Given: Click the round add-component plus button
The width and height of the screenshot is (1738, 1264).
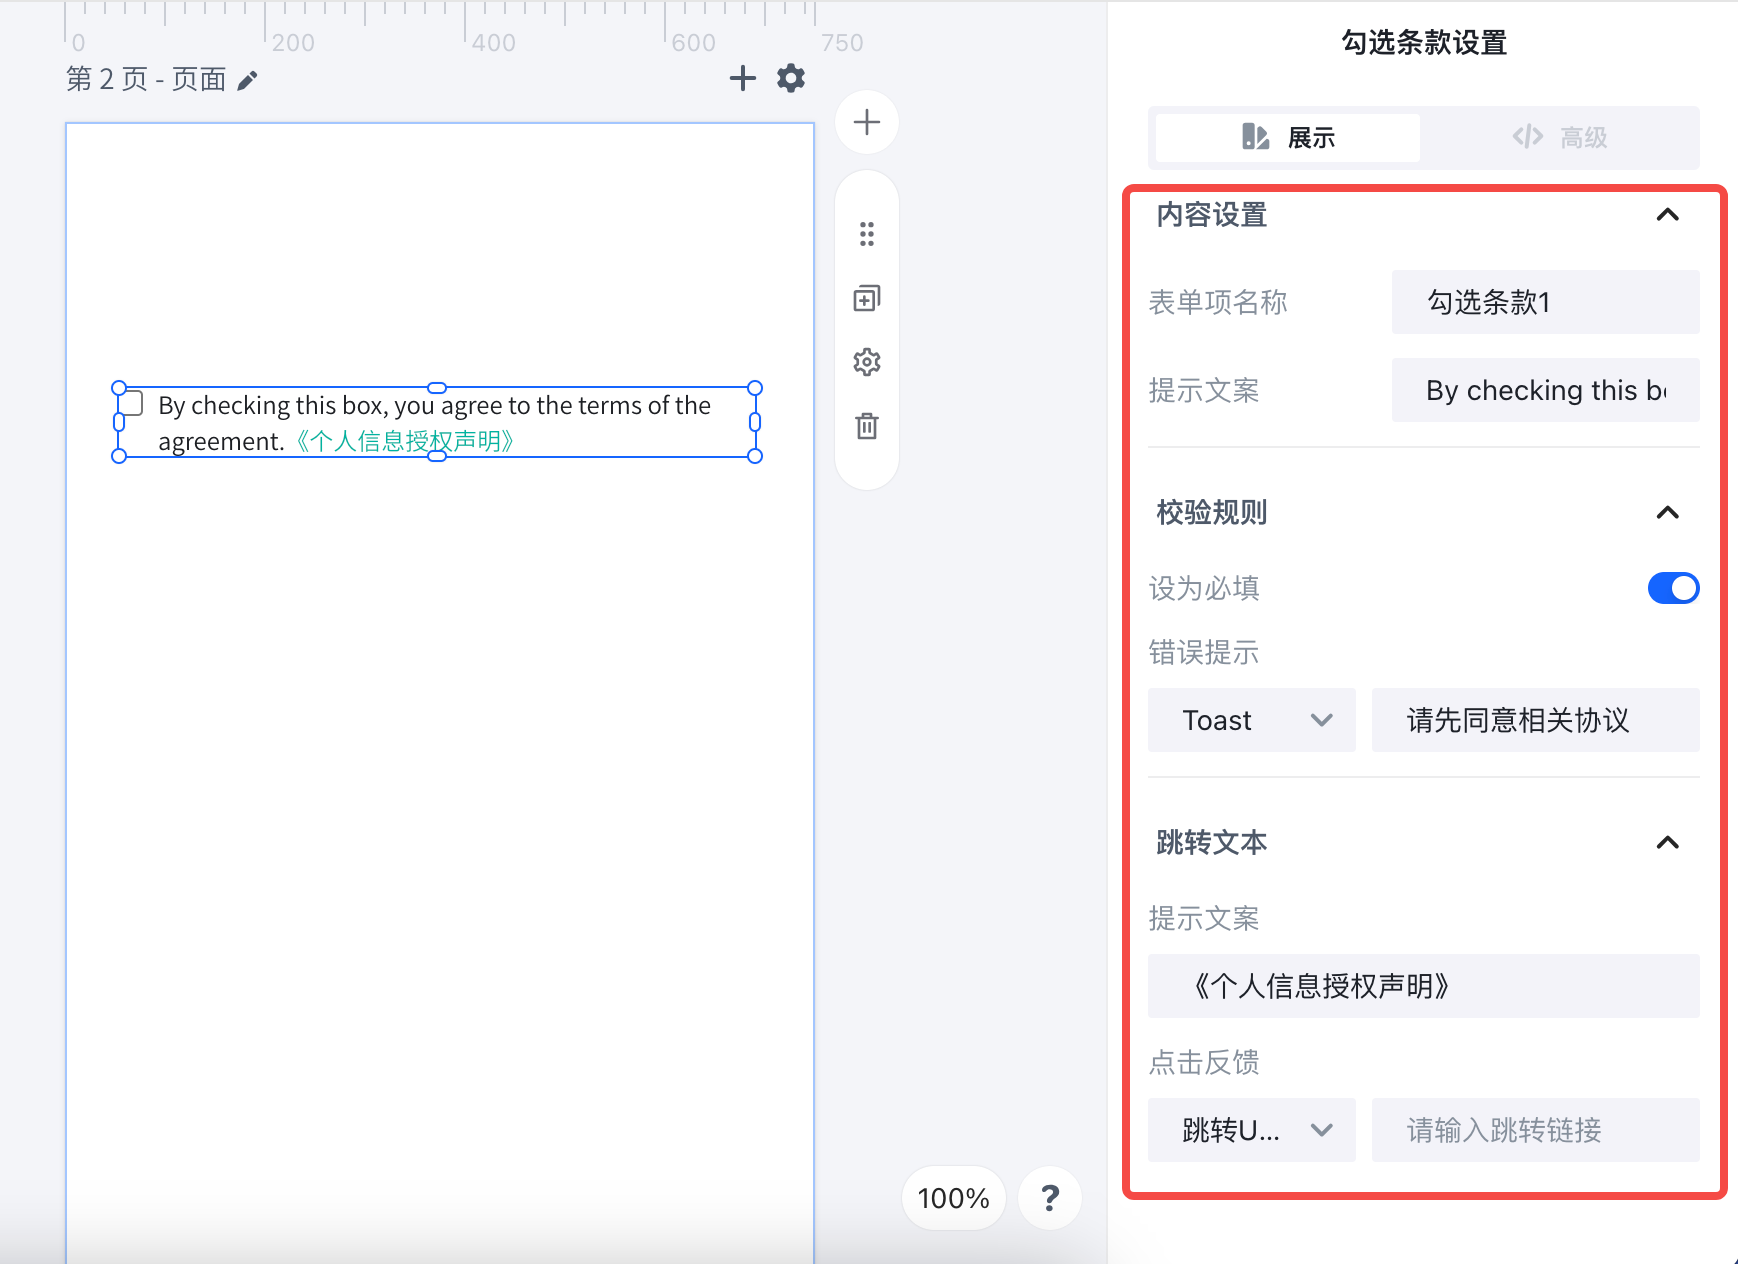Looking at the screenshot, I should pos(867,122).
